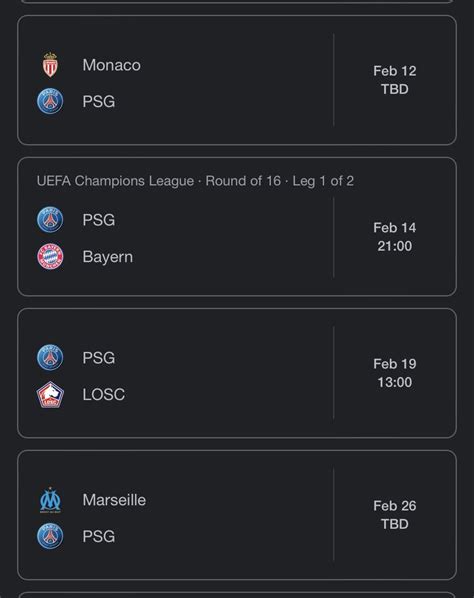
Task: Open the Monaco team name link
Action: [112, 65]
